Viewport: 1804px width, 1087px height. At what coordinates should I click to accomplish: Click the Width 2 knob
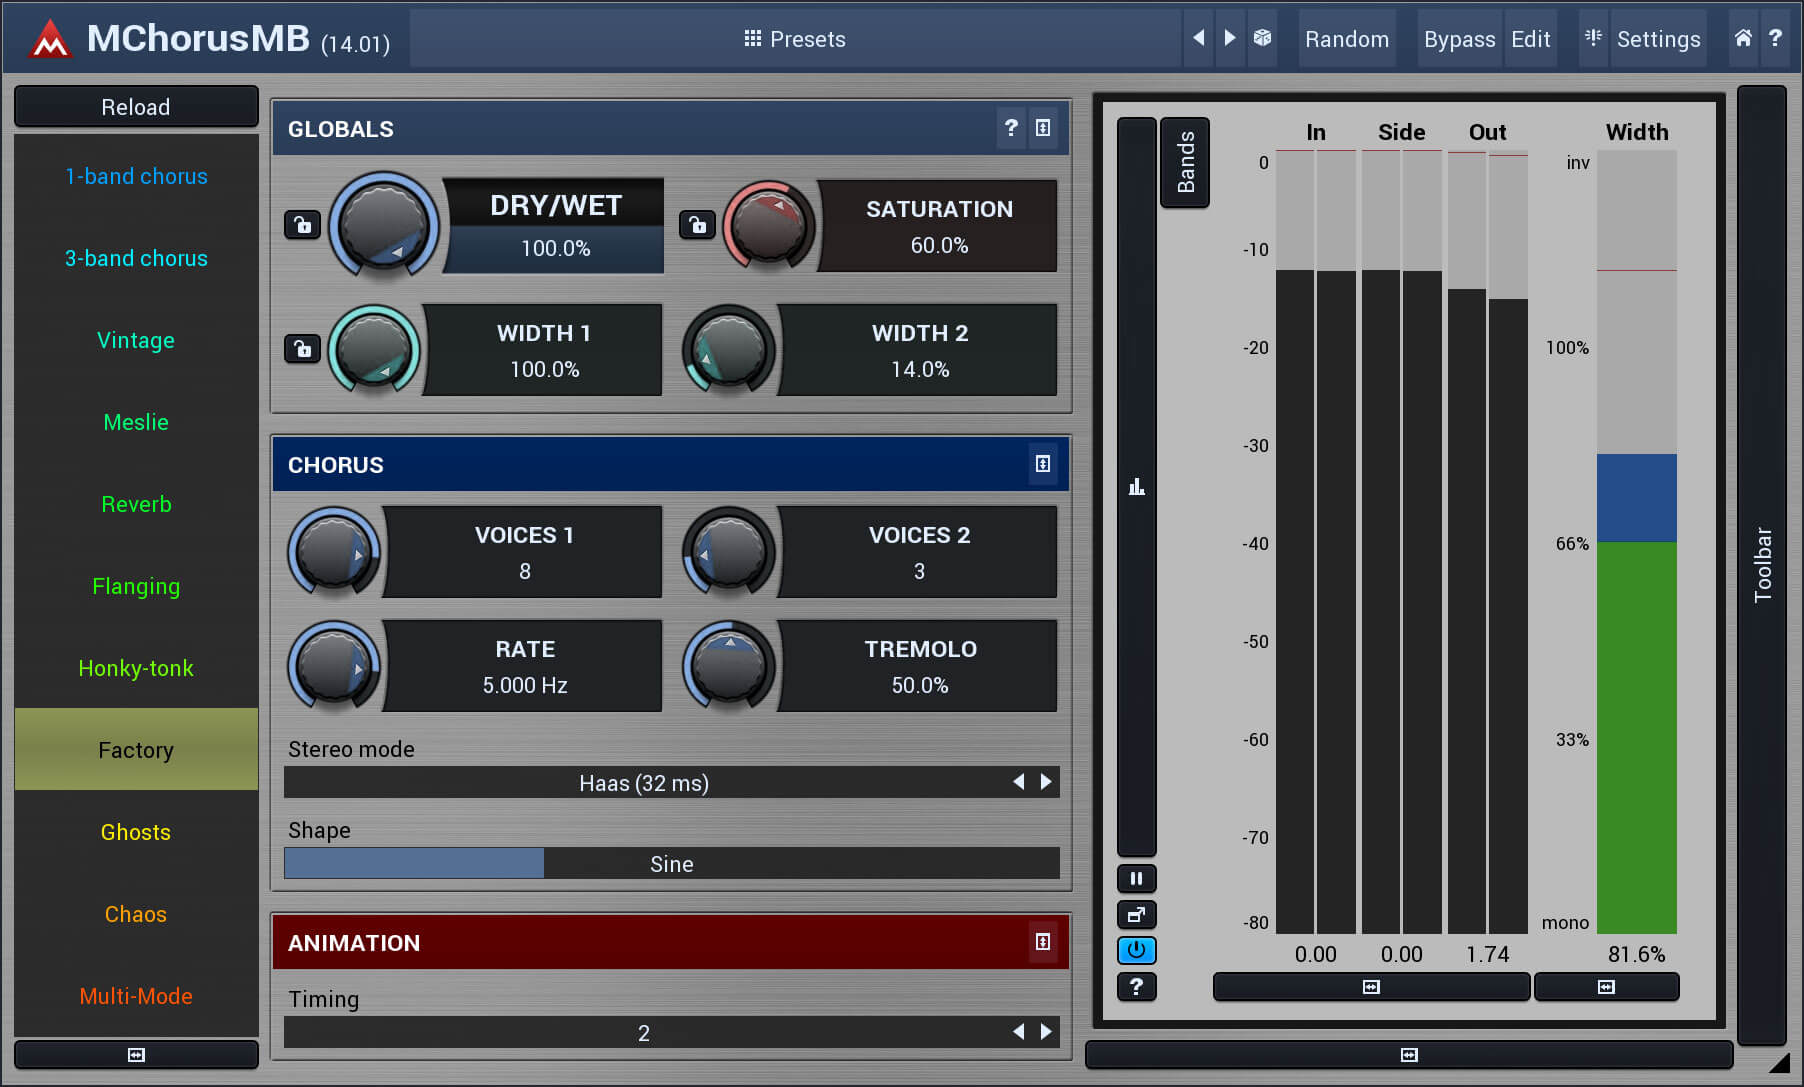click(x=729, y=349)
